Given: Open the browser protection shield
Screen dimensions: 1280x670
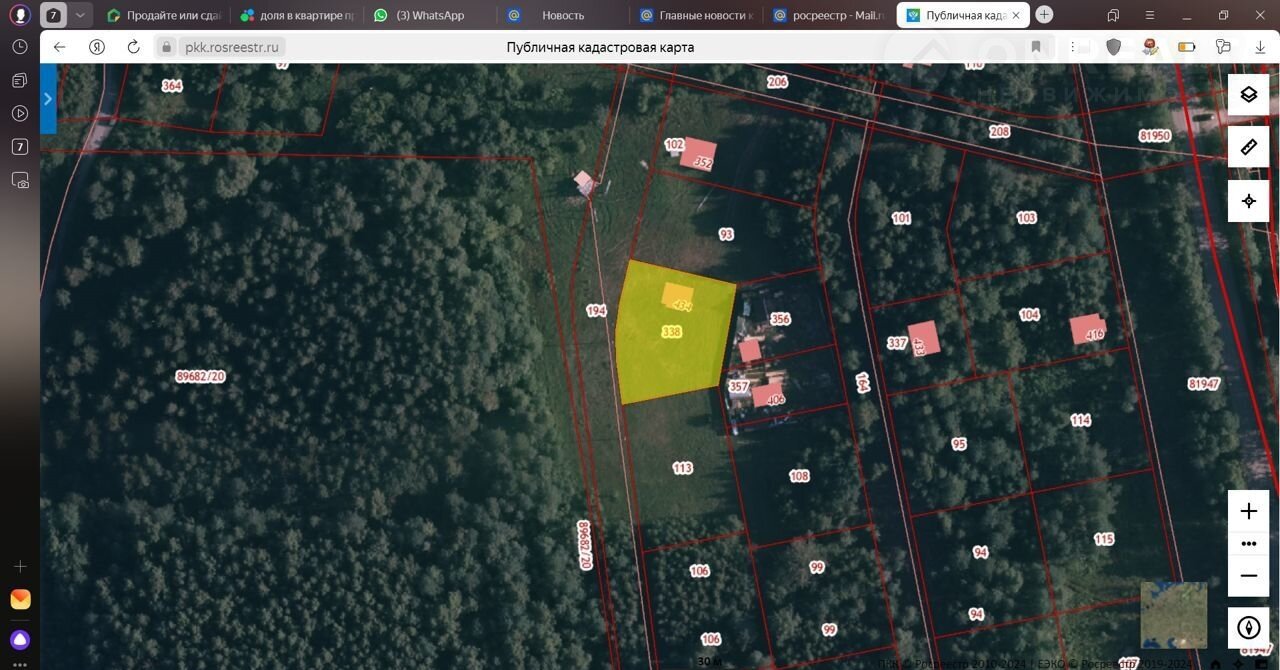Looking at the screenshot, I should click(x=1114, y=47).
